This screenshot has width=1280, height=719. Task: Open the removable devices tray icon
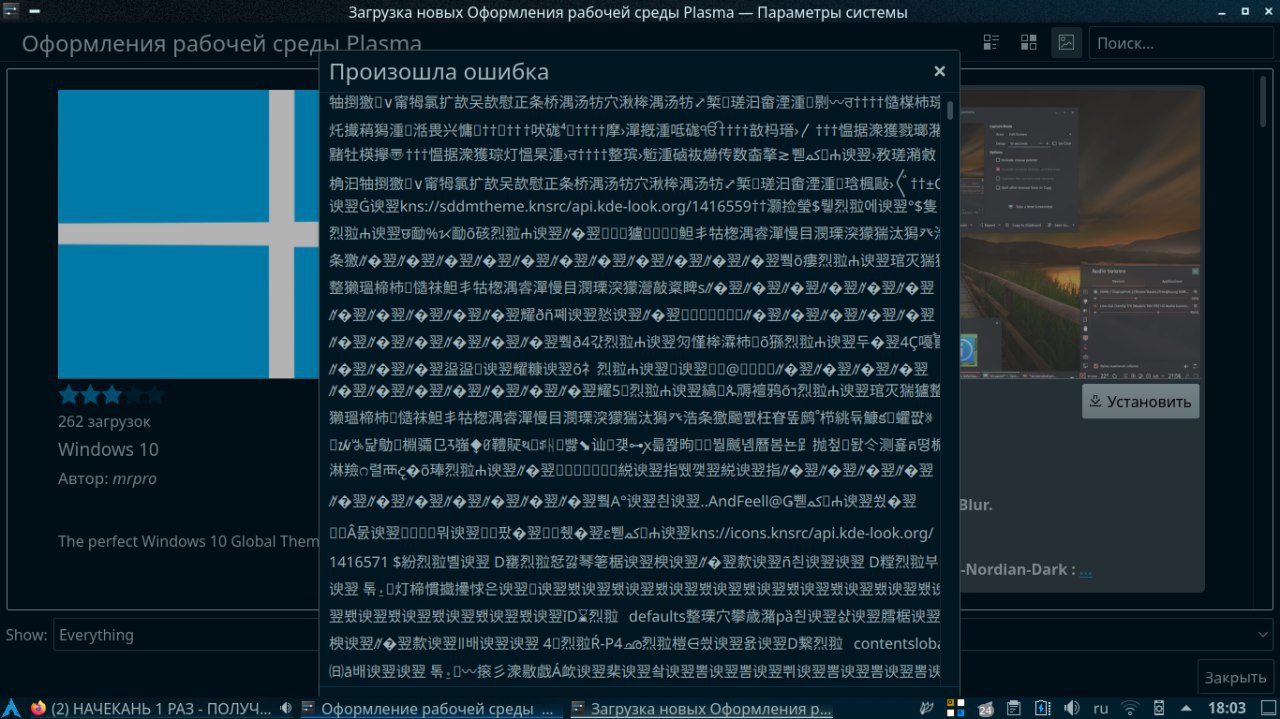[1160, 708]
